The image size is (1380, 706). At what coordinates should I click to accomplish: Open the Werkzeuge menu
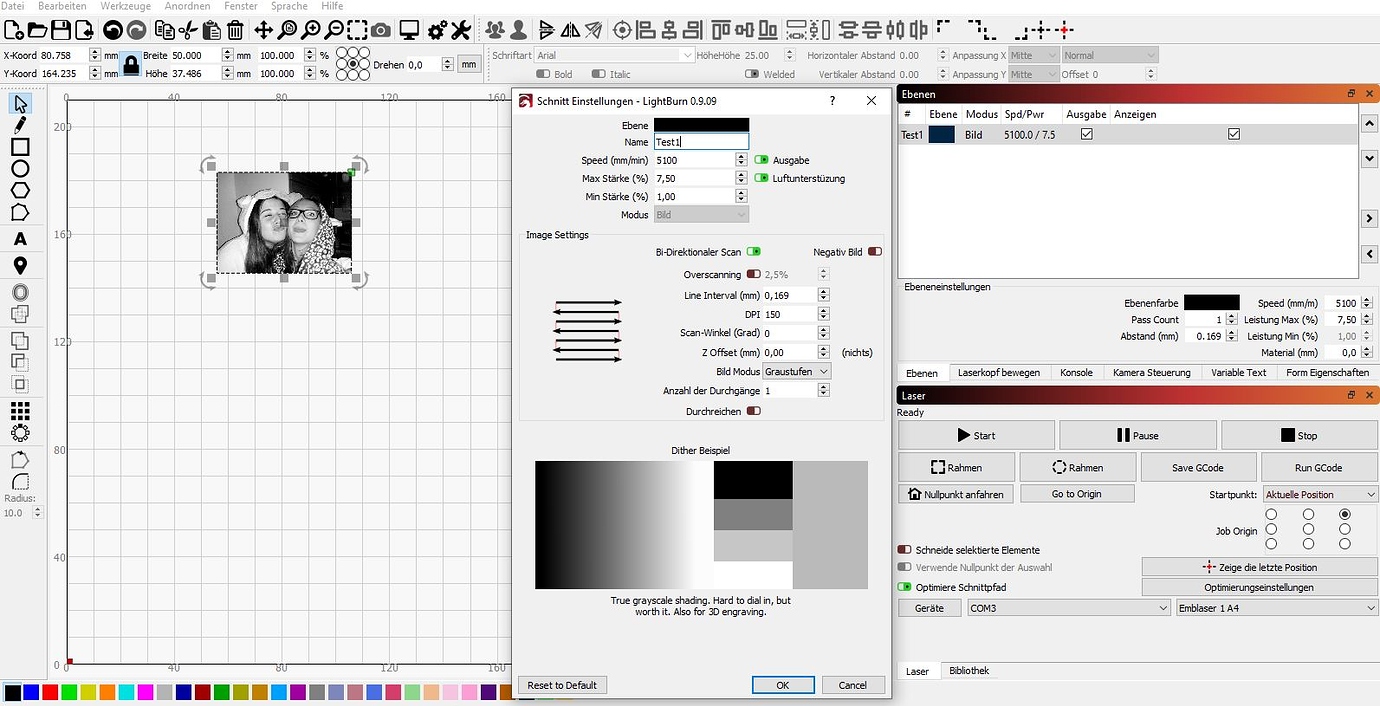[125, 6]
